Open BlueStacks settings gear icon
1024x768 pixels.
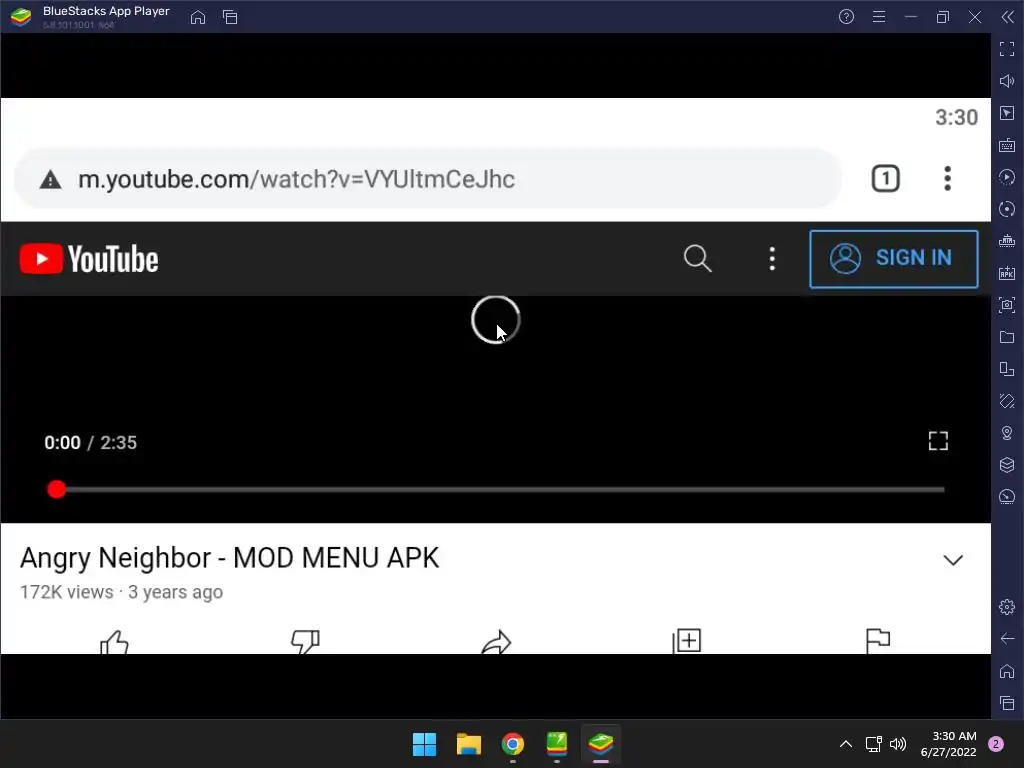(1007, 607)
